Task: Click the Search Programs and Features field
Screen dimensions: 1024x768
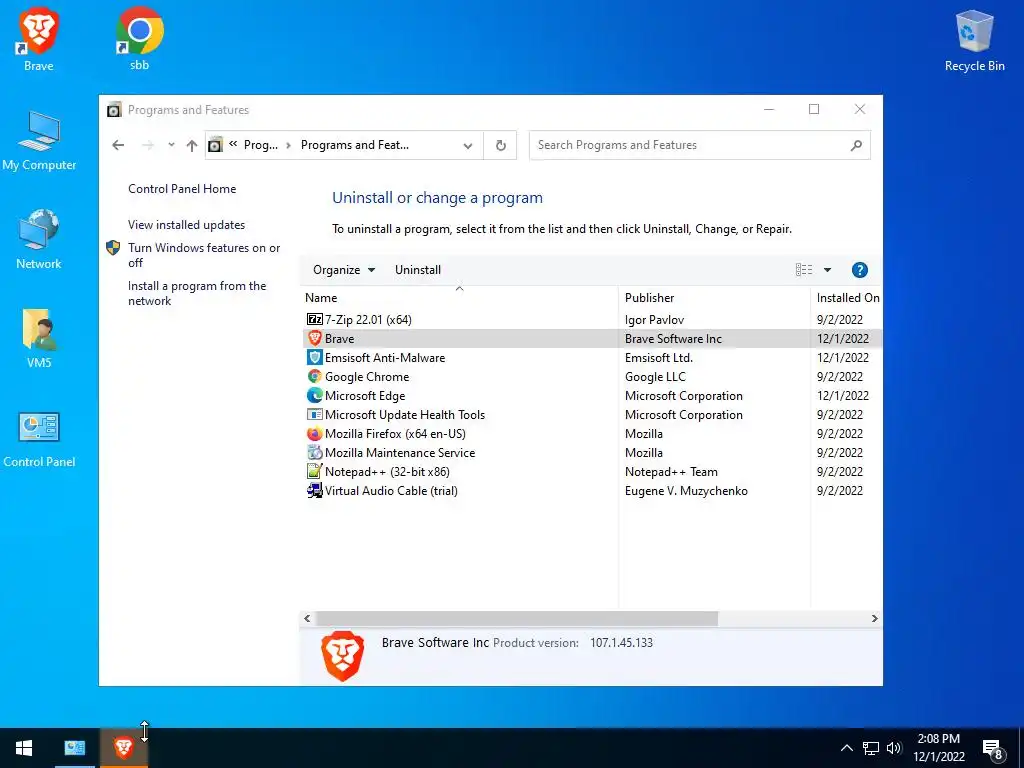Action: (699, 145)
